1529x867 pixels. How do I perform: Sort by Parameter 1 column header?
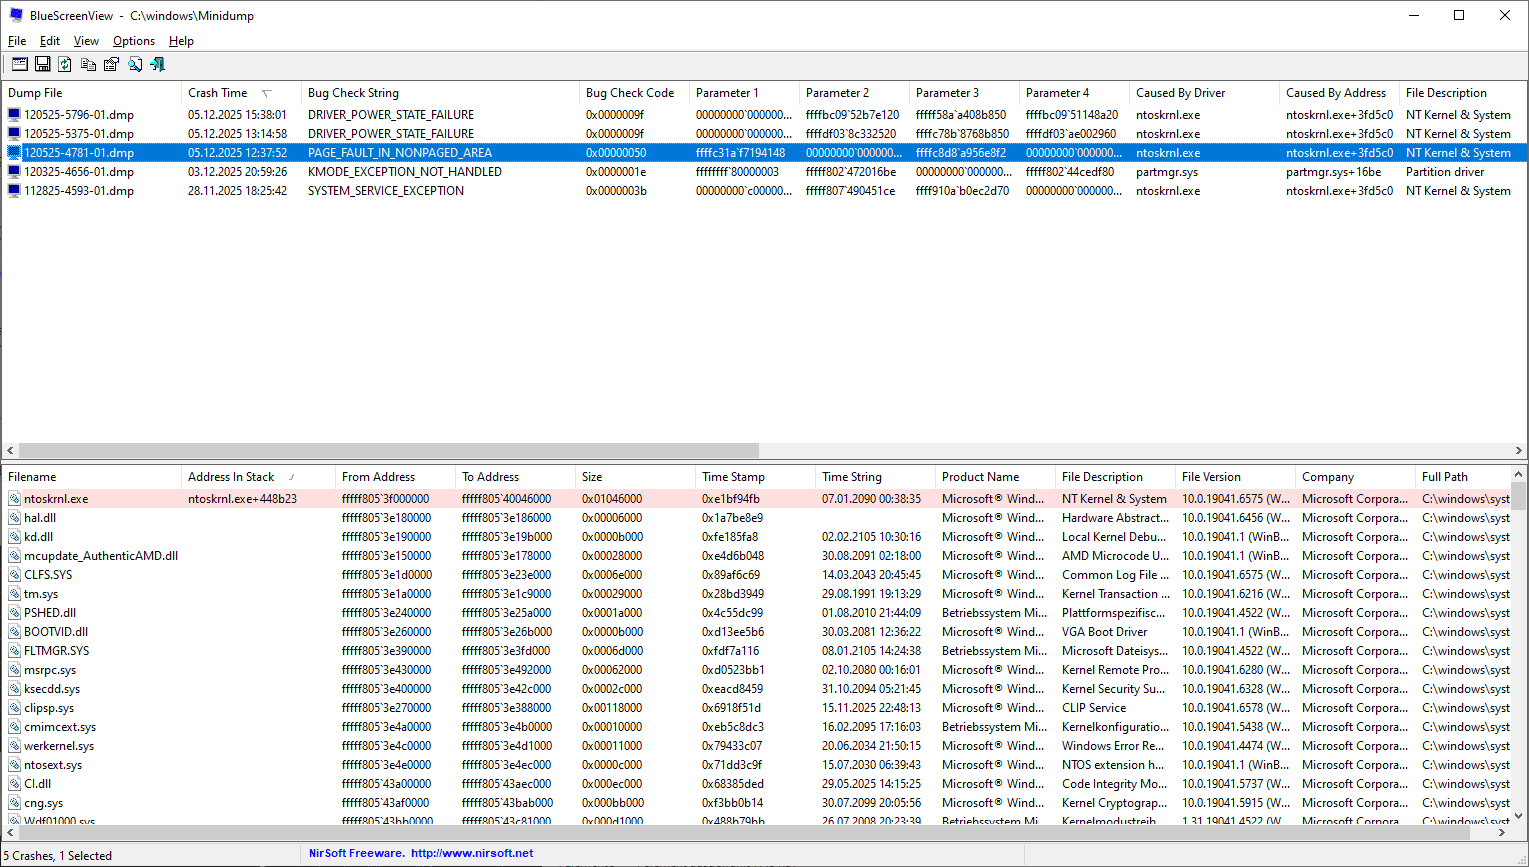744,93
